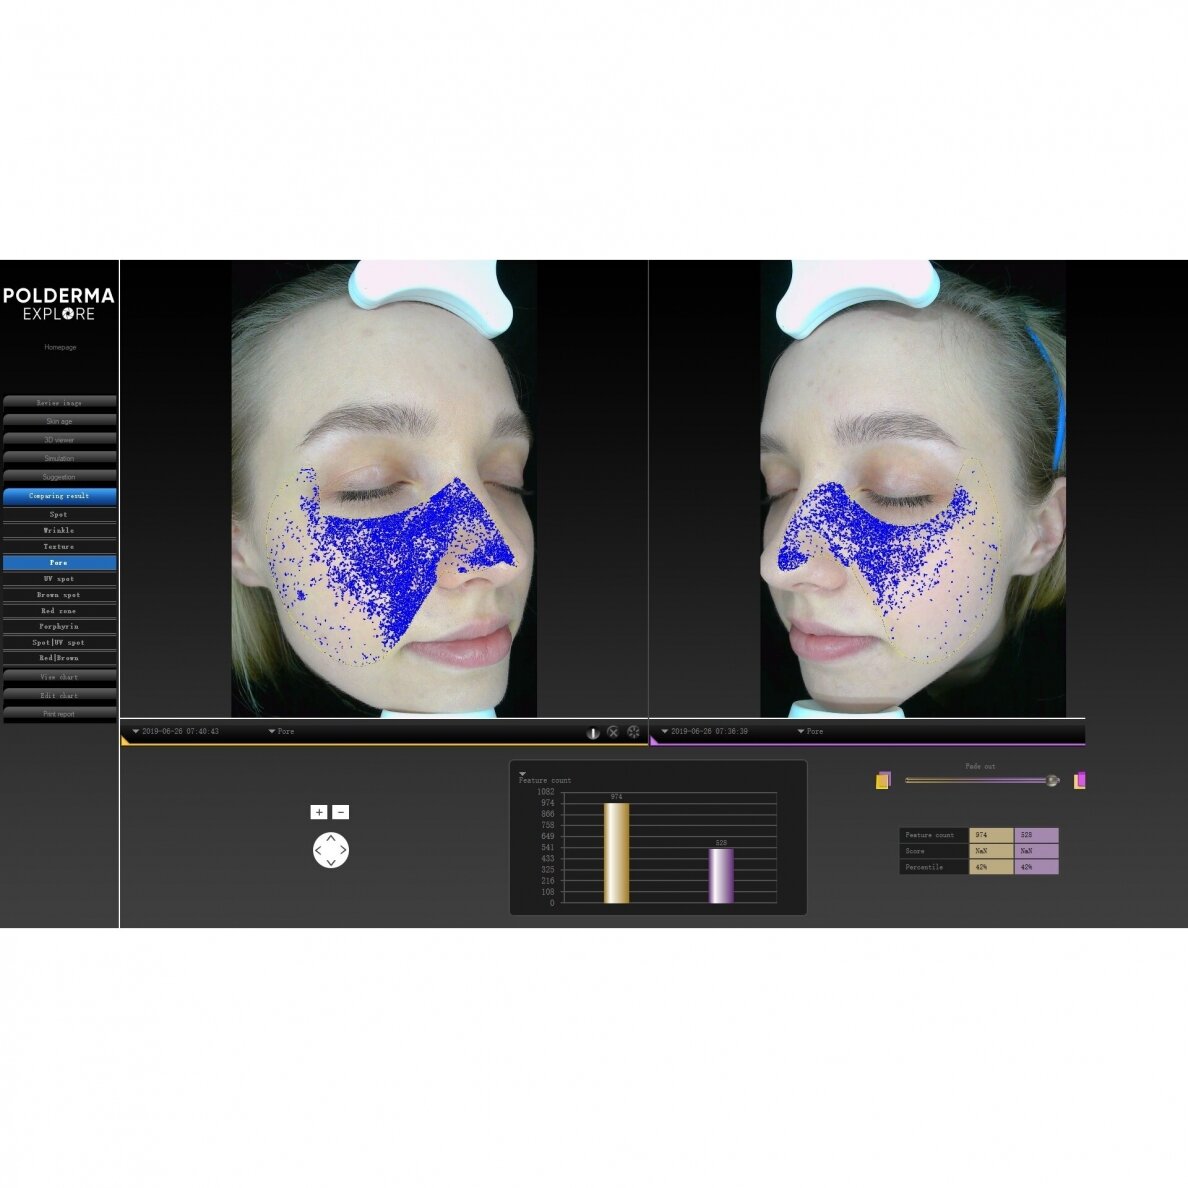Image resolution: width=1188 pixels, height=1188 pixels.
Task: Click the Score row label in table
Action: [933, 851]
